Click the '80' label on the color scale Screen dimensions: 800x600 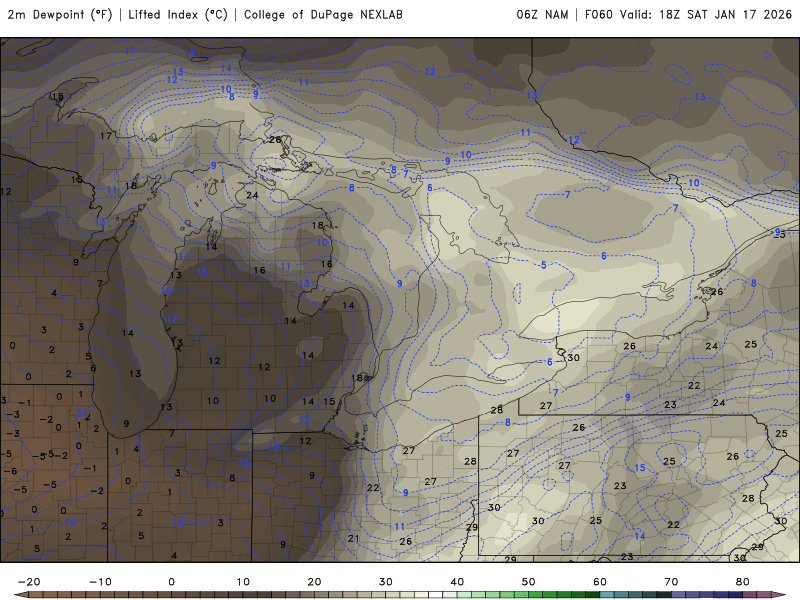pos(743,582)
